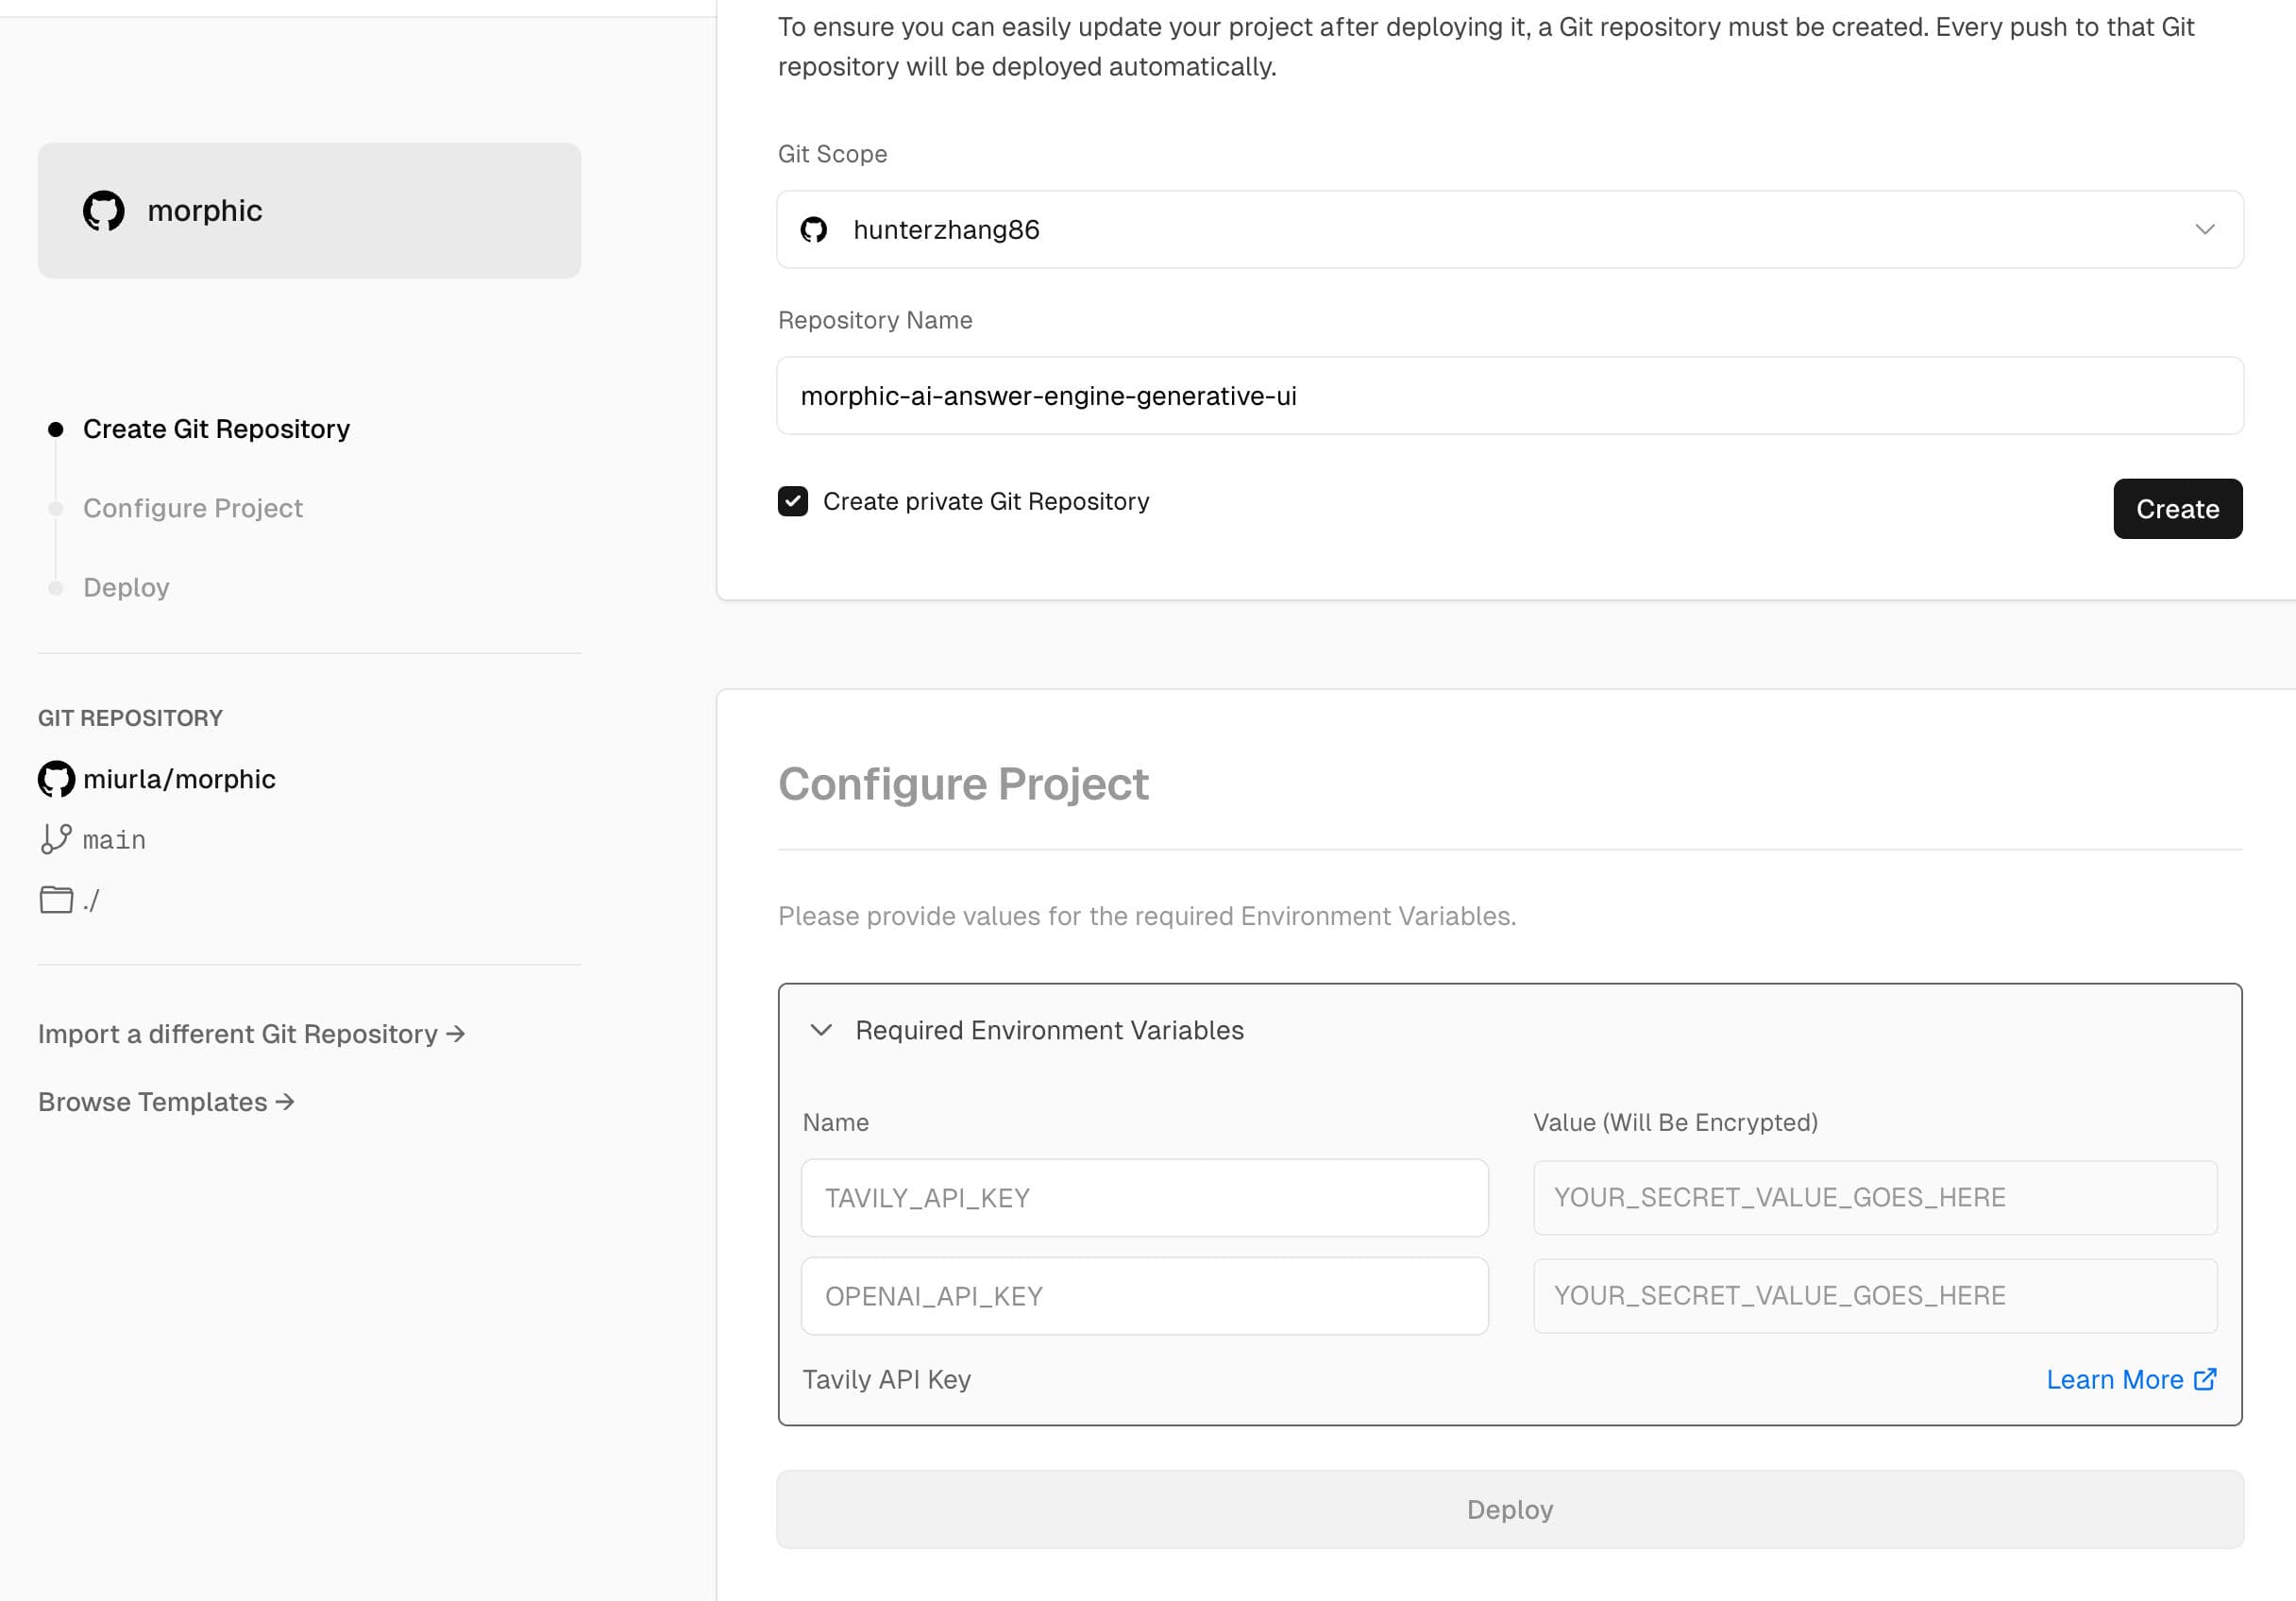Click the GitHub icon next to miurla/morphic
The image size is (2296, 1601).
coord(57,779)
